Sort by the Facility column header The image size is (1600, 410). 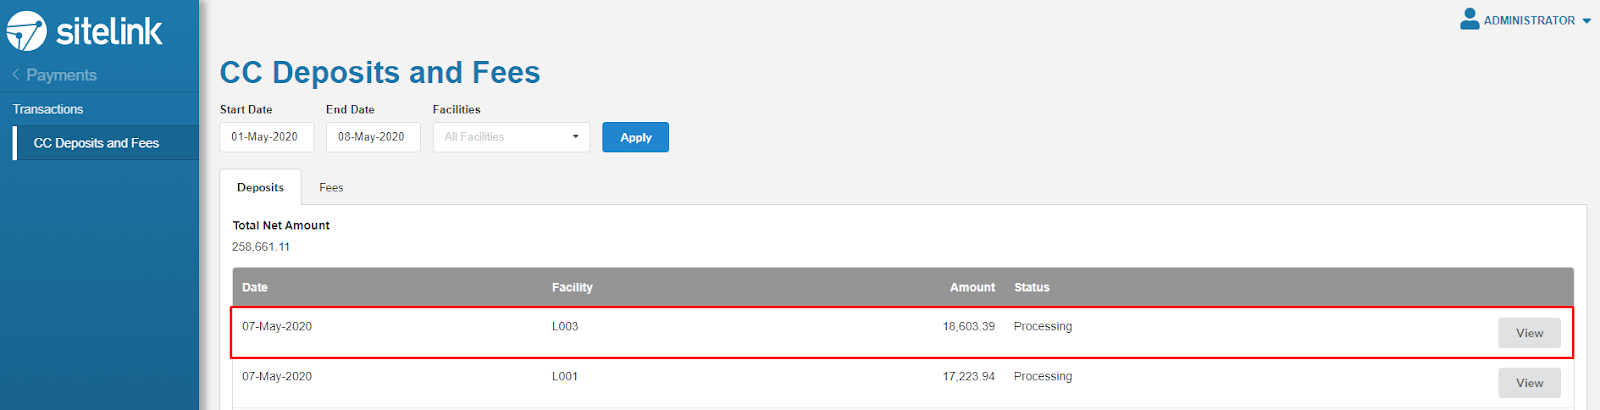pyautogui.click(x=572, y=287)
